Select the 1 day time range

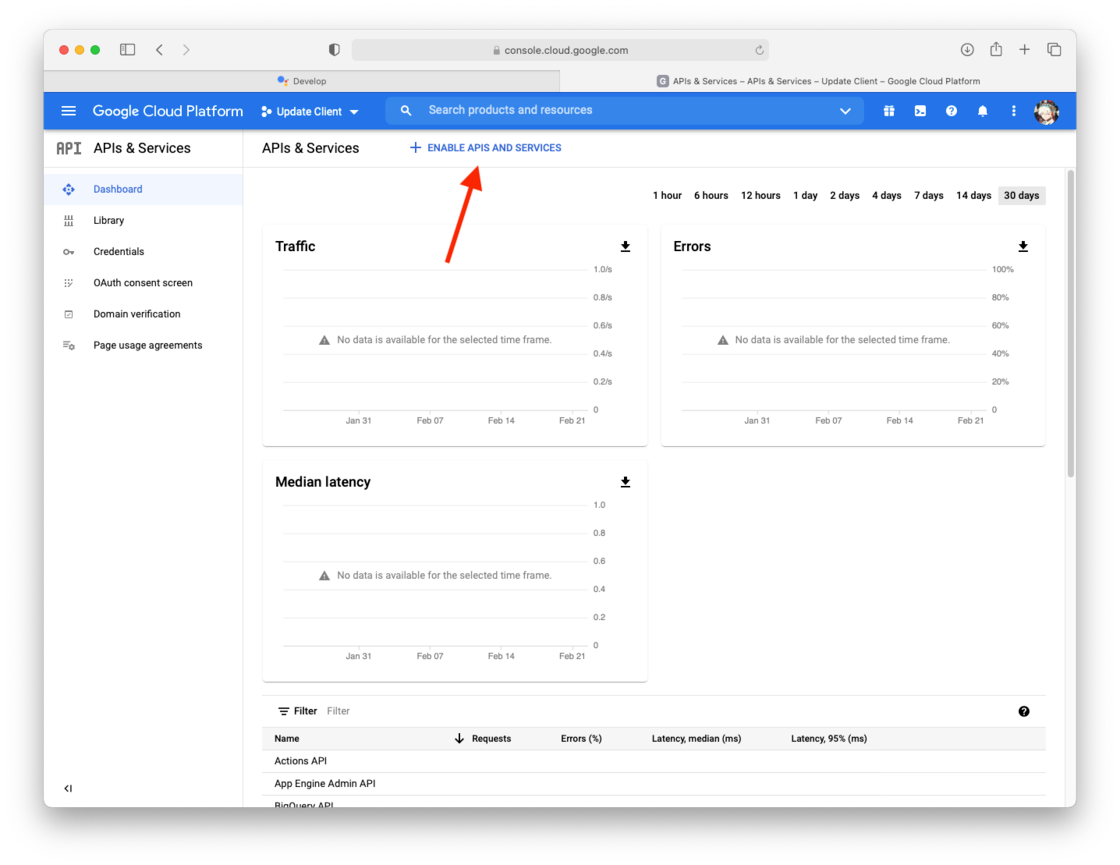(x=805, y=196)
